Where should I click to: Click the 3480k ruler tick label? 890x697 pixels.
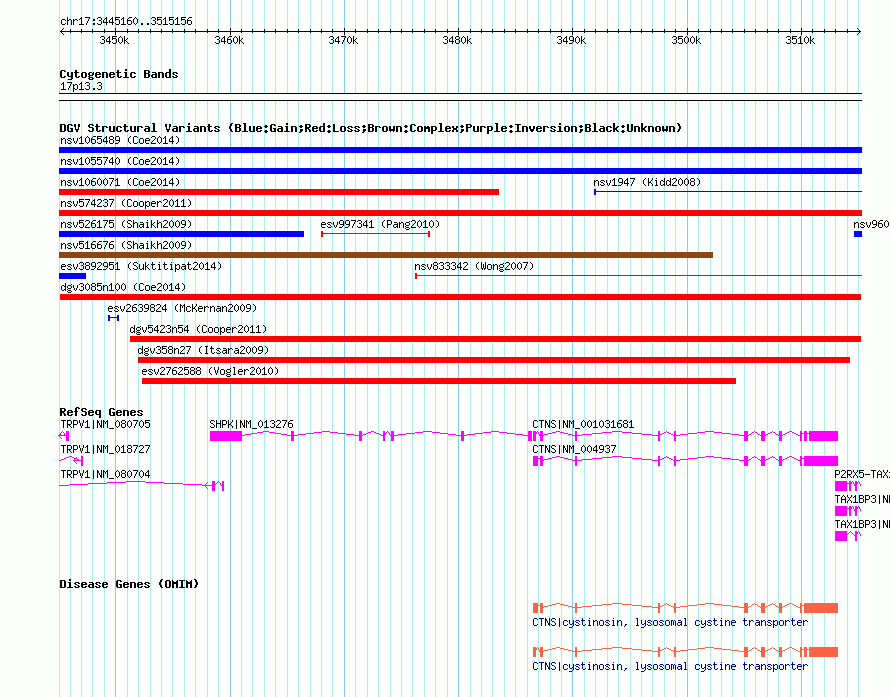pos(457,40)
